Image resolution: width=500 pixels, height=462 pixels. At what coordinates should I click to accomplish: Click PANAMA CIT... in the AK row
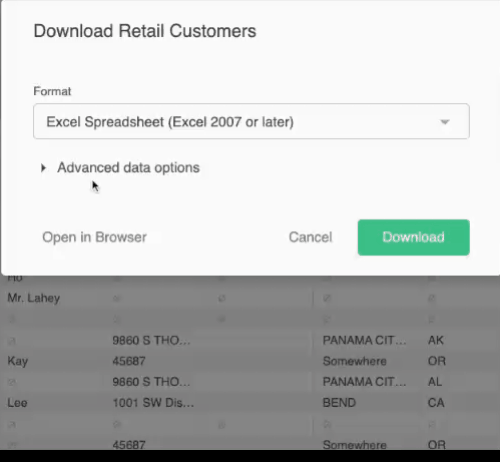[364, 340]
